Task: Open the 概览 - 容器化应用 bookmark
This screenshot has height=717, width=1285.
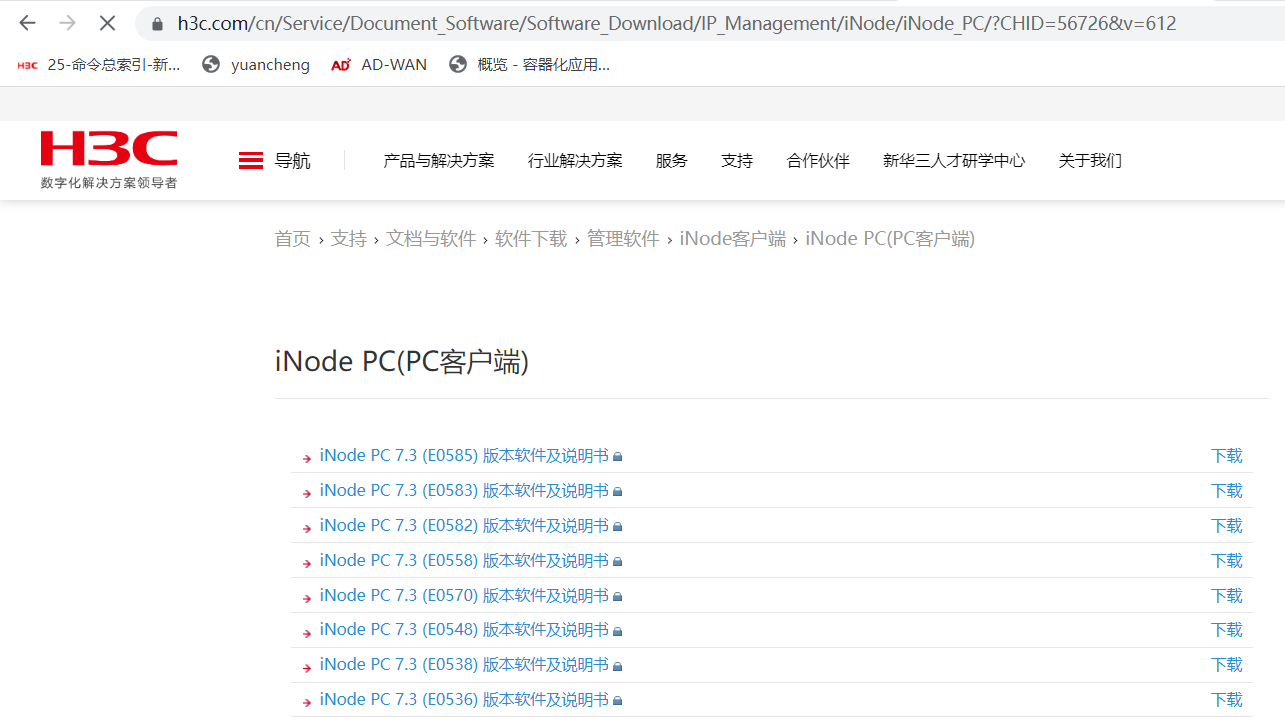Action: [x=529, y=65]
